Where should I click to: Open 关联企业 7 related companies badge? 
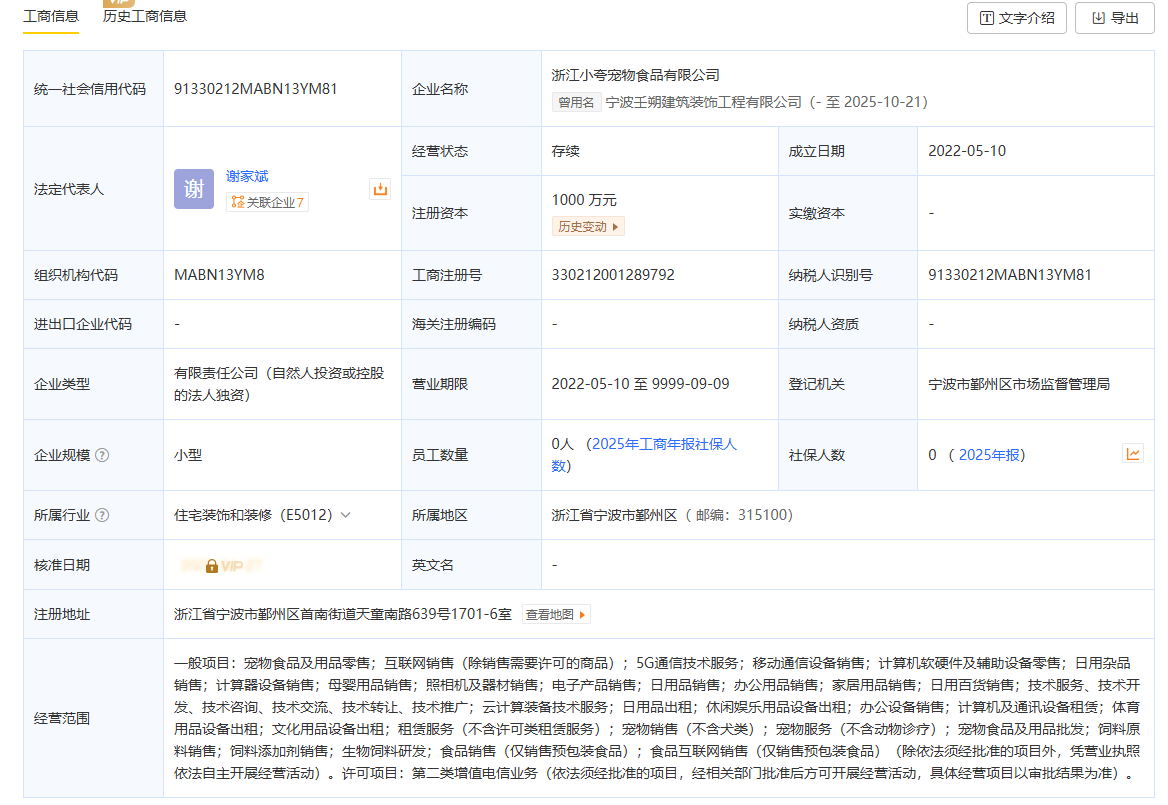coord(267,203)
